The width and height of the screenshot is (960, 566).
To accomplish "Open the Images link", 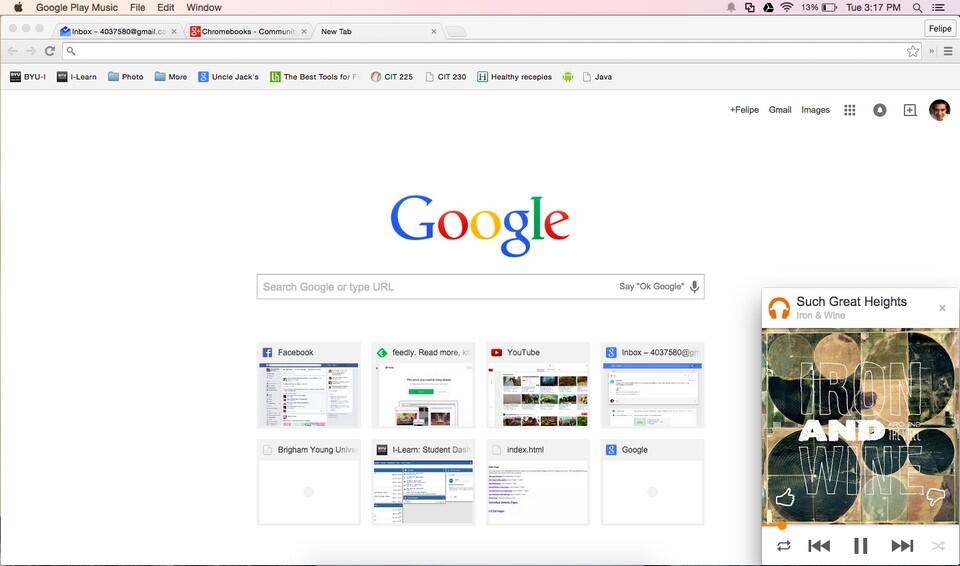I will (816, 110).
